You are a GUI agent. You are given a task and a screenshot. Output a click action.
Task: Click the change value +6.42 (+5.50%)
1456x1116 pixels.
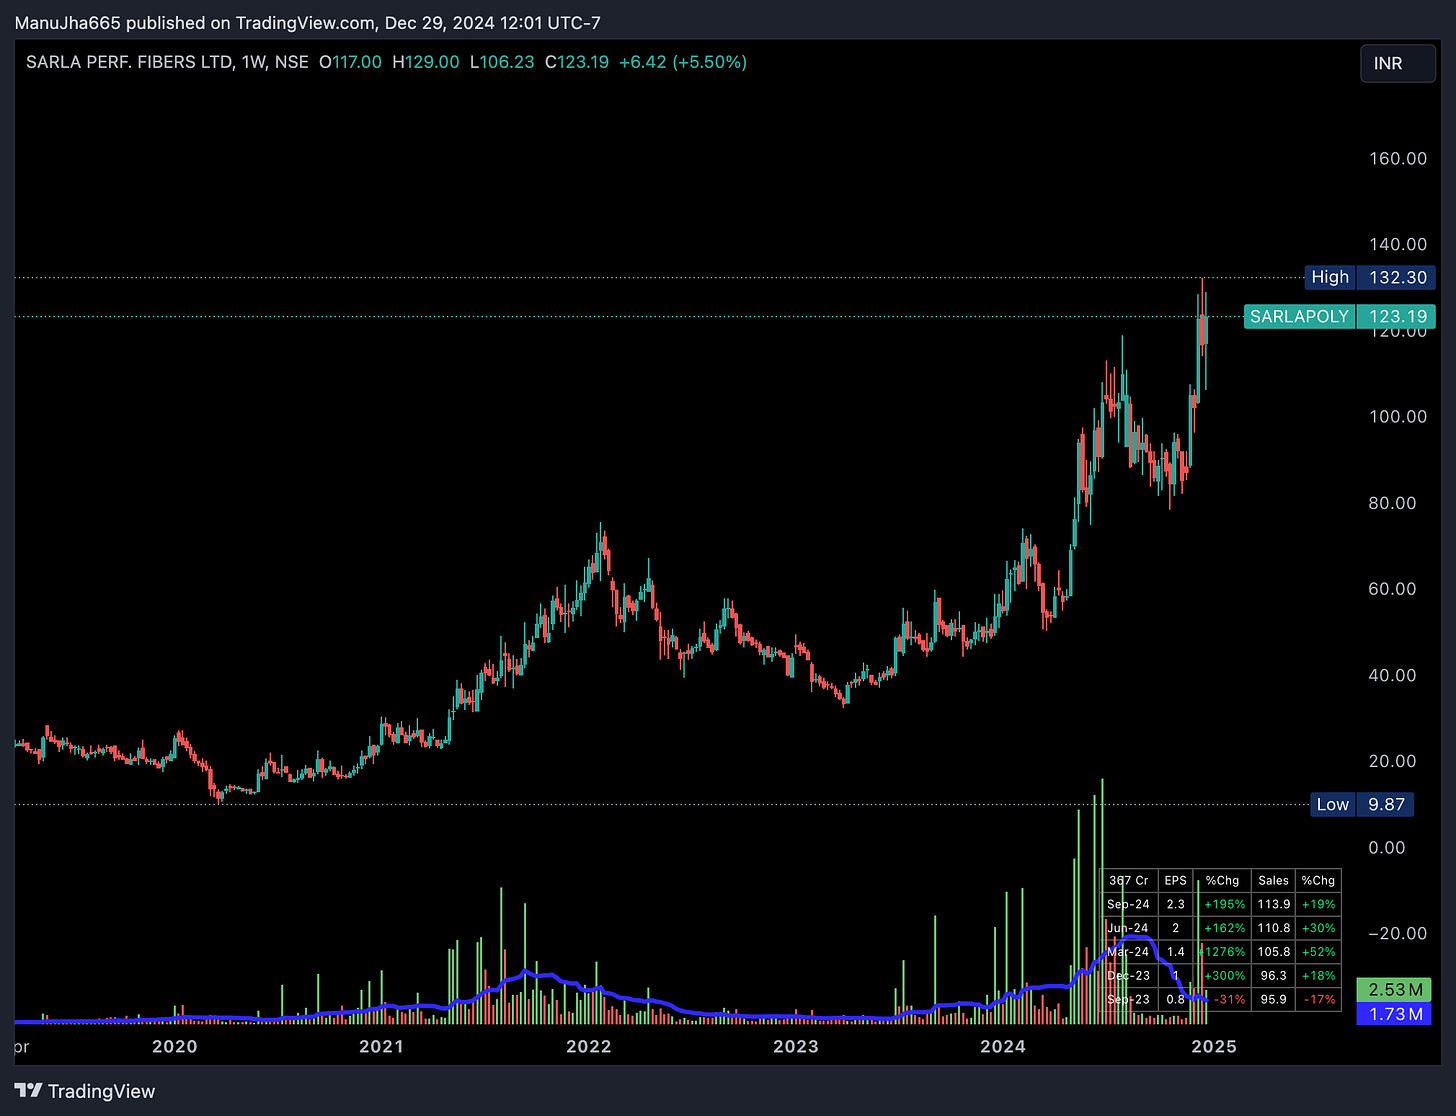(683, 62)
